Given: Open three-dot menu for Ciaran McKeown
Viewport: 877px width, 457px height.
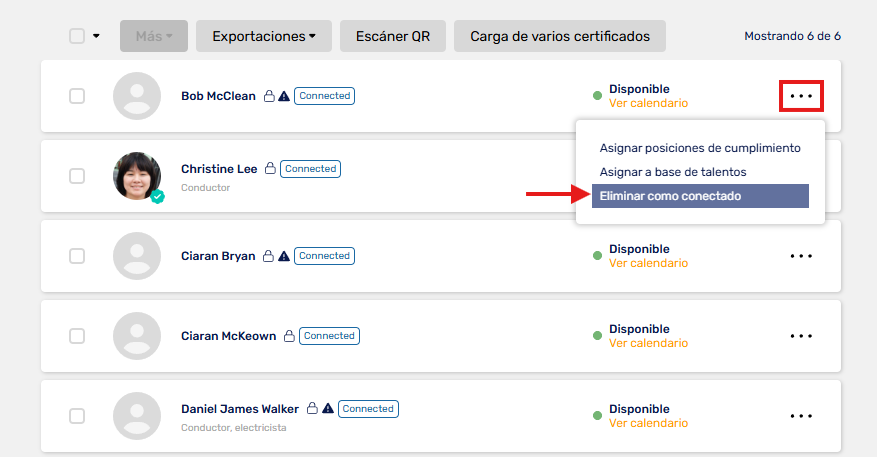Looking at the screenshot, I should 801,336.
